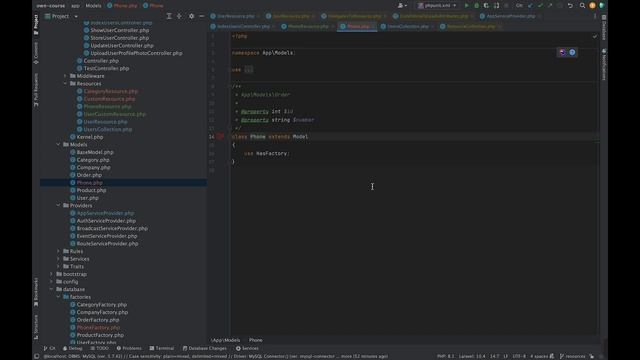Click the shield icon at top-right corner

click(602, 6)
